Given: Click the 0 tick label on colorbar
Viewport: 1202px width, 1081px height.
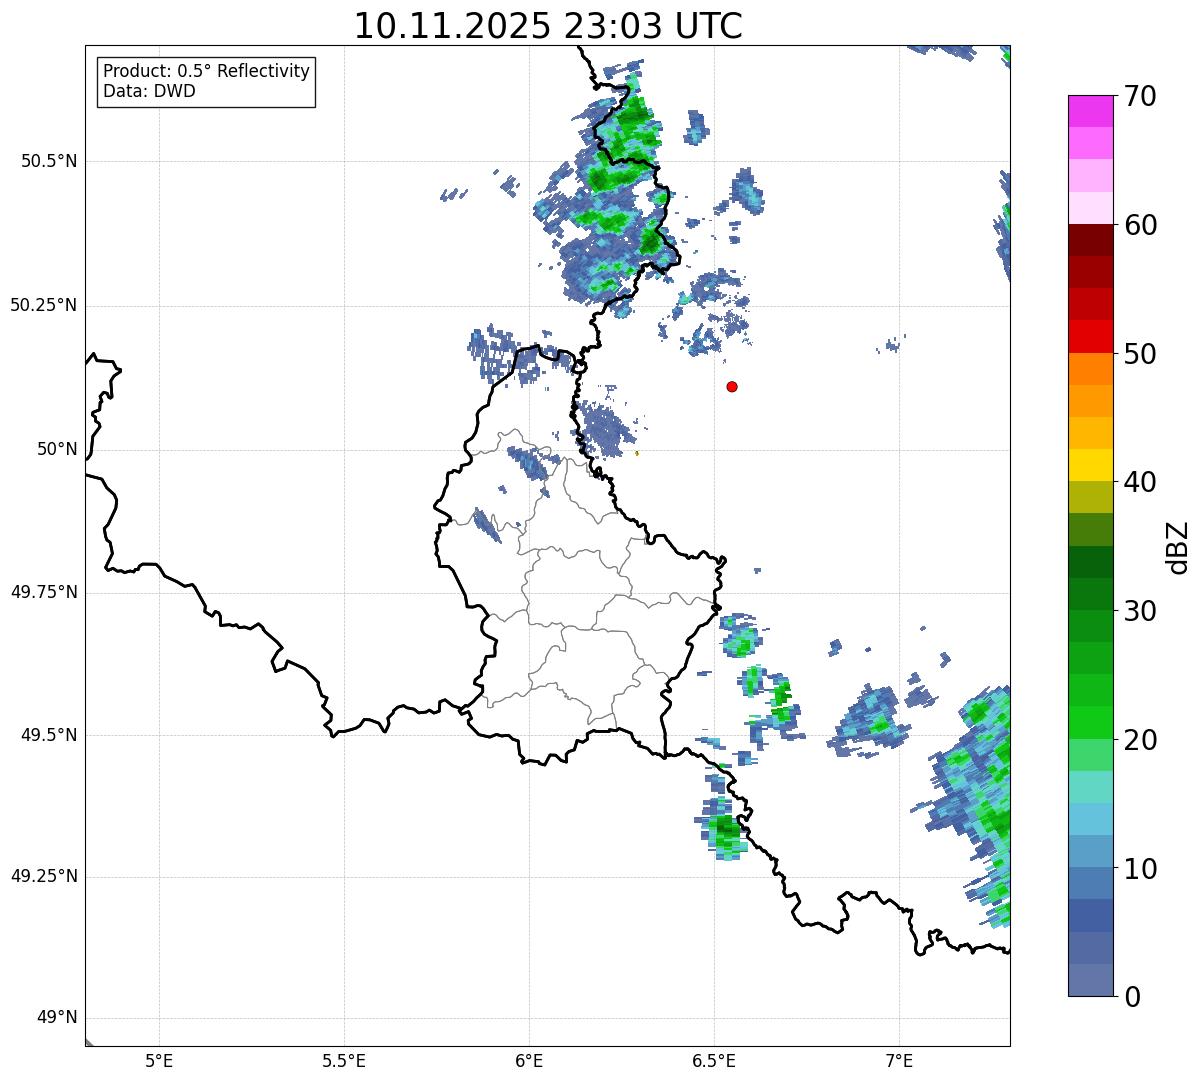Looking at the screenshot, I should tap(1131, 997).
